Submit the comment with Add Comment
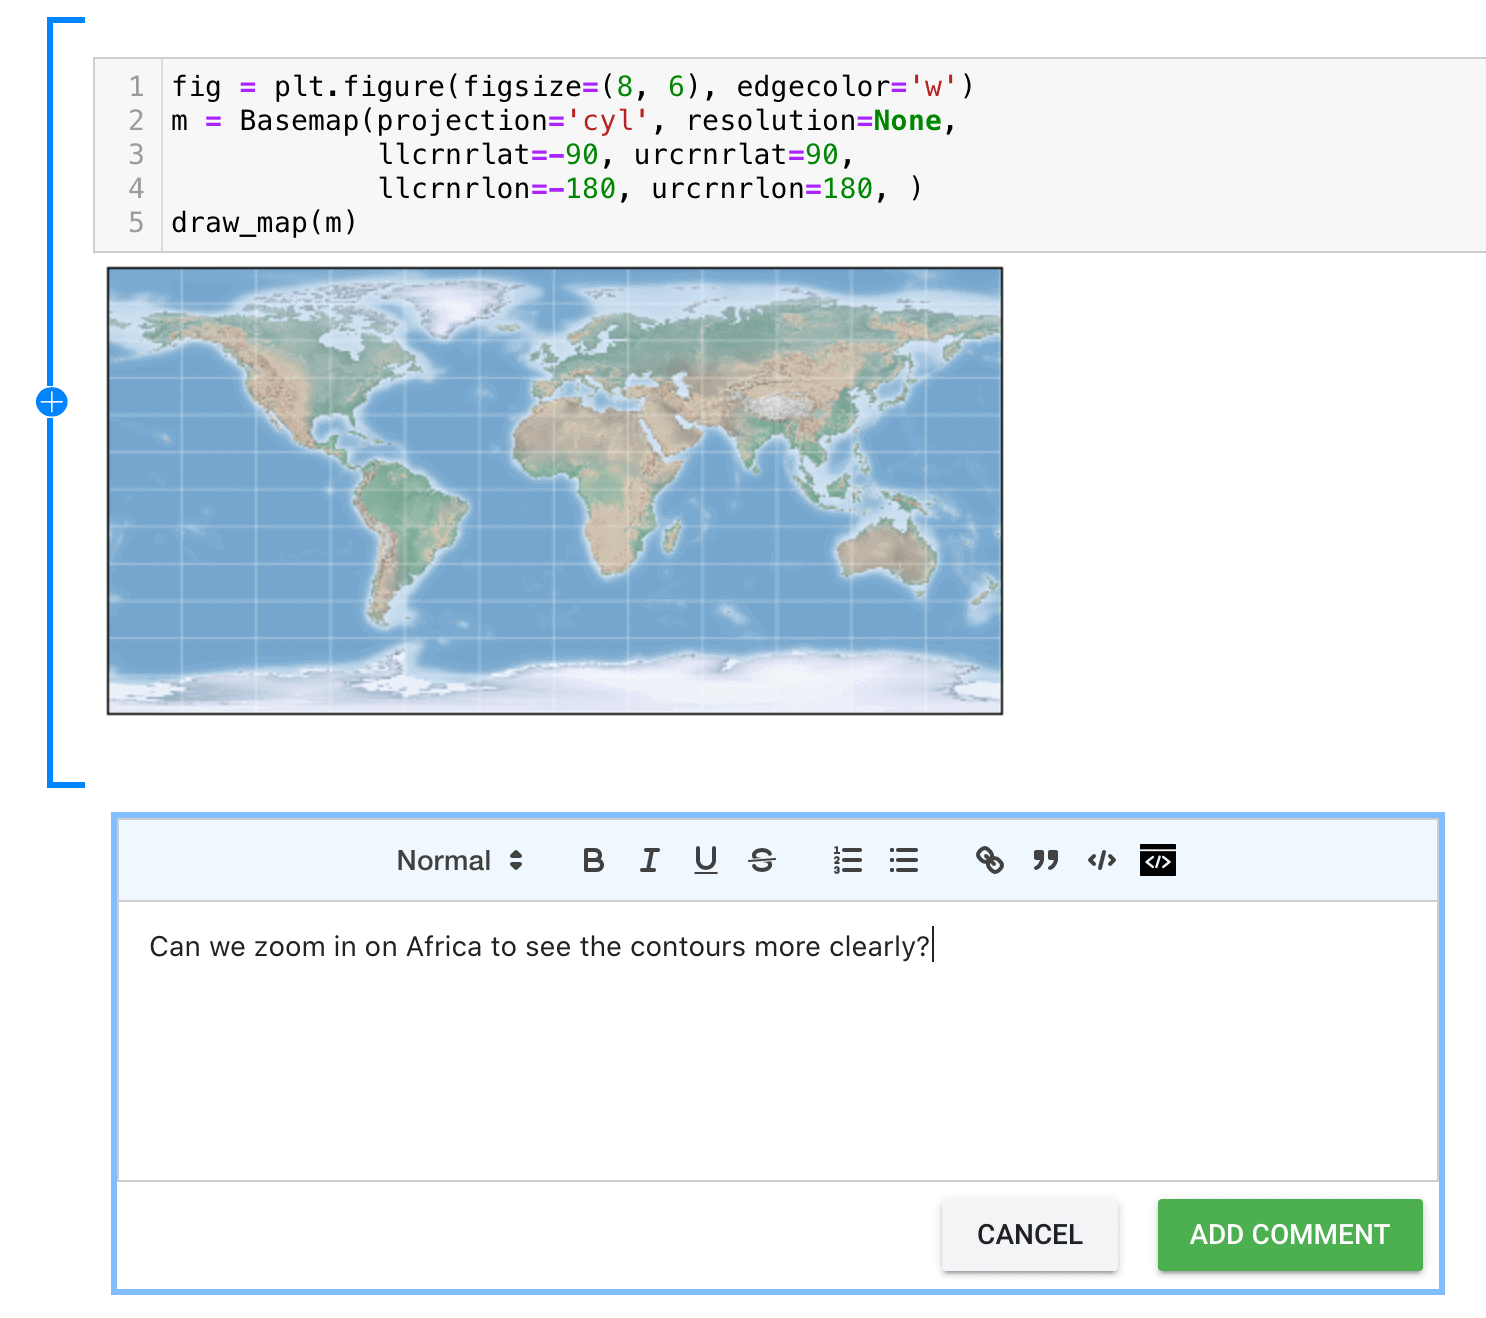Viewport: 1486px width, 1318px height. click(x=1289, y=1235)
